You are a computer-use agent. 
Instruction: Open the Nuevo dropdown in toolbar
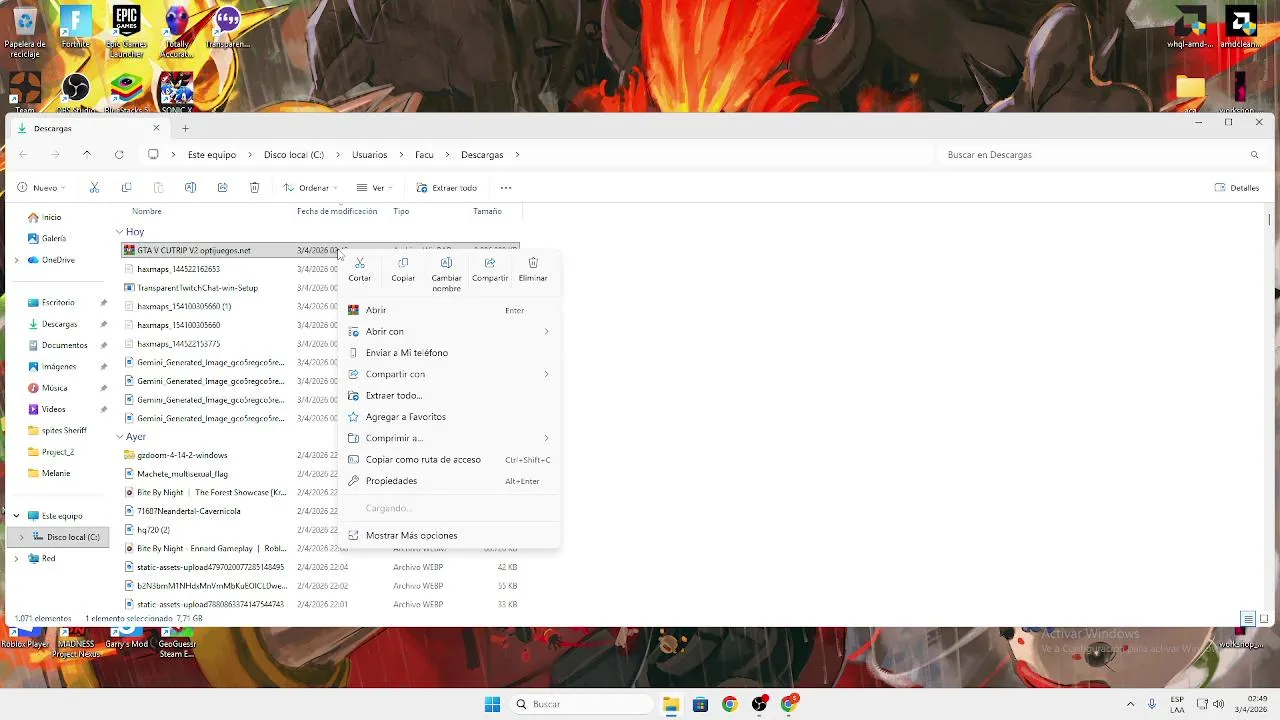[x=41, y=188]
